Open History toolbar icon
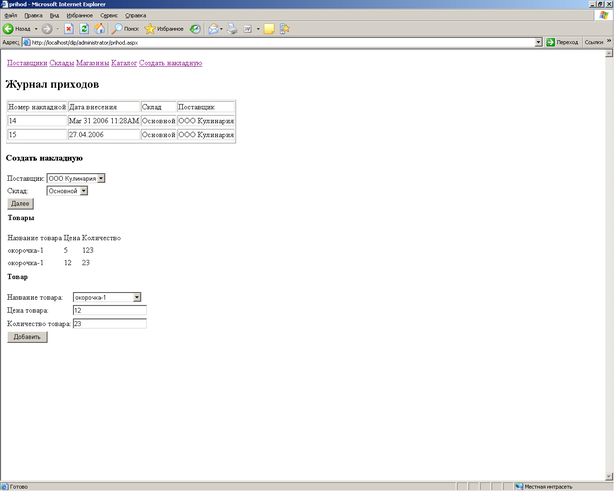 195,29
